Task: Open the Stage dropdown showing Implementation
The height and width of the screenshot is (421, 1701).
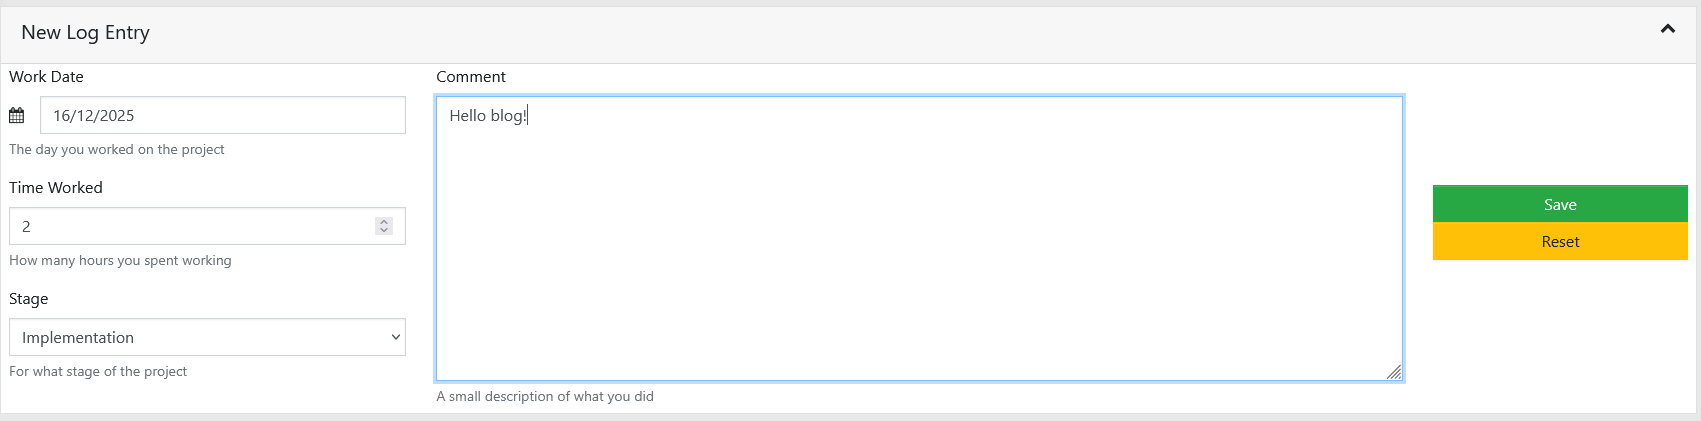Action: pos(207,337)
